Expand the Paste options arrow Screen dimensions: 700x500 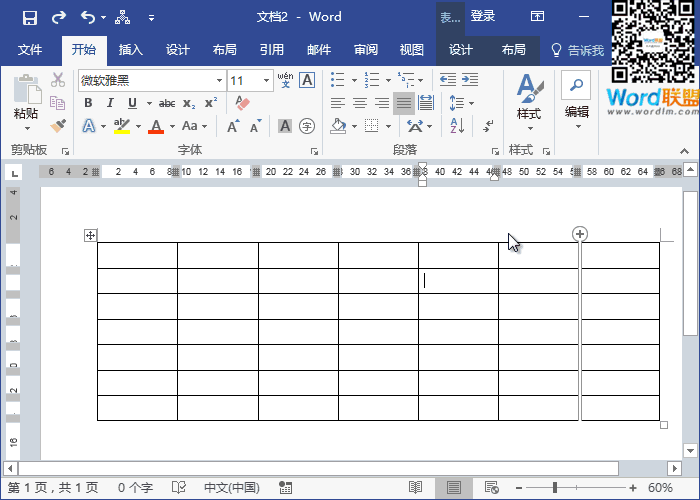point(27,129)
